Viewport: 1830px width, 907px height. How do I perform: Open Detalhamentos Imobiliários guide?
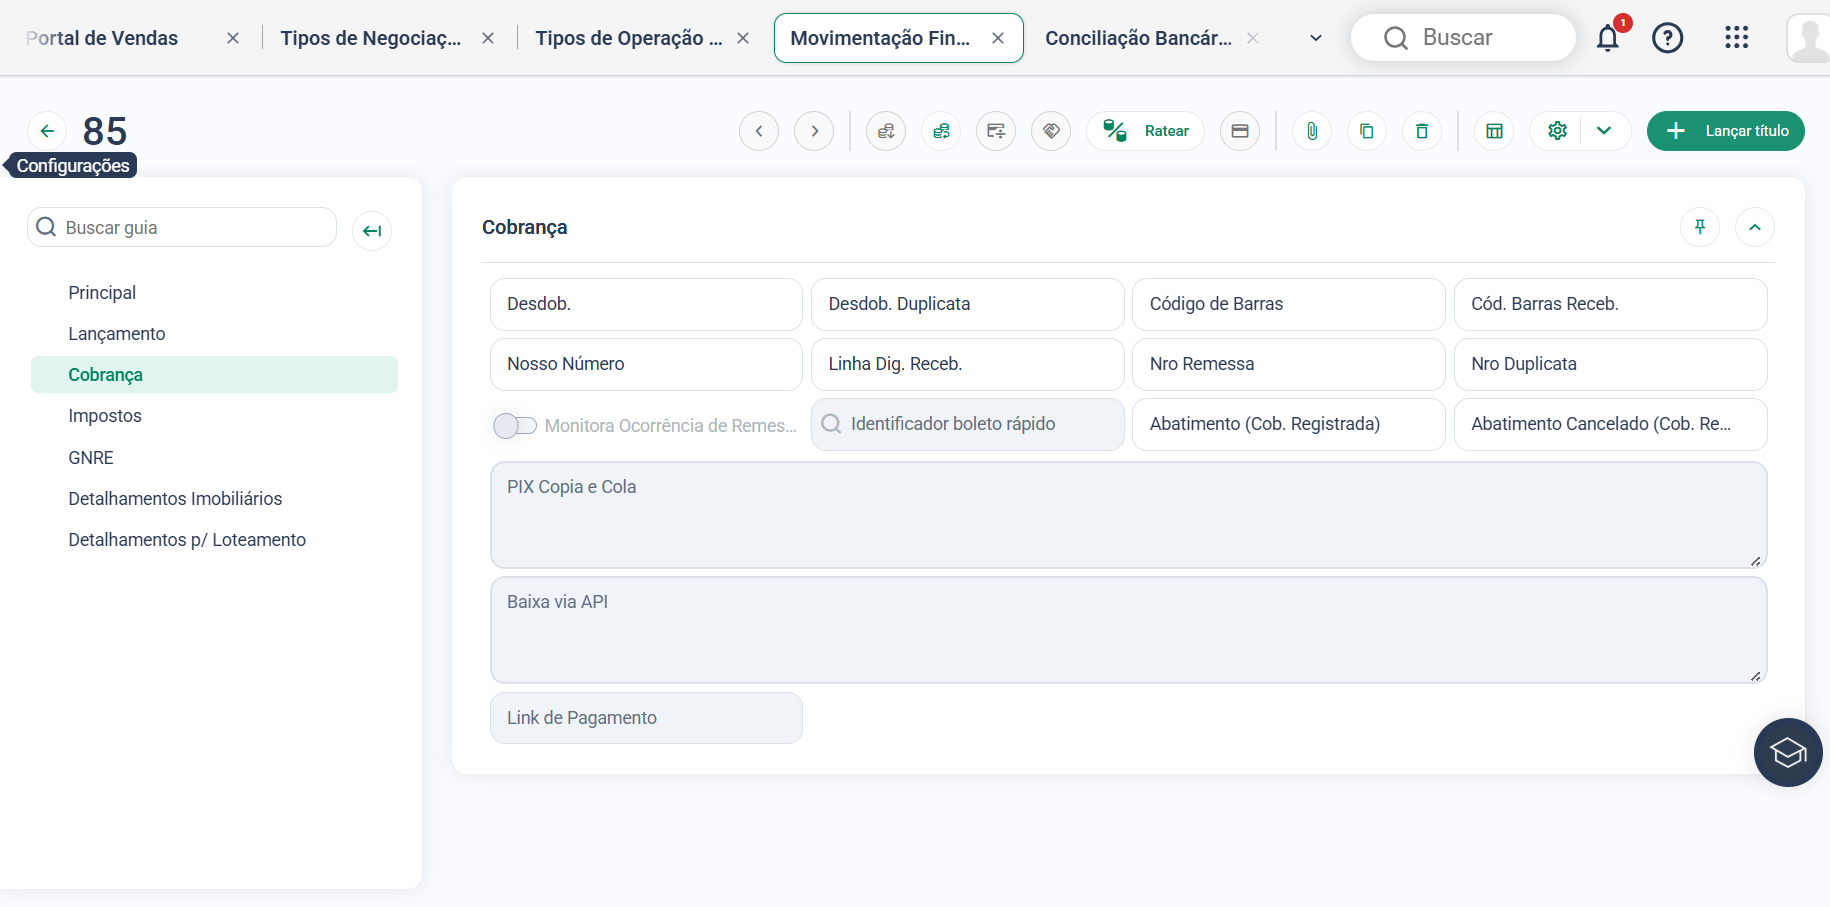[x=175, y=499]
